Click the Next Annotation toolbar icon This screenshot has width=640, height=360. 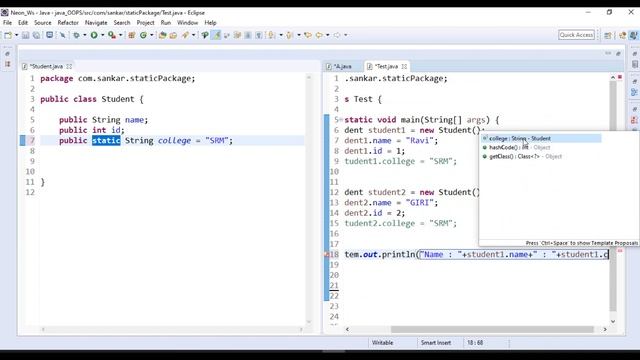pyautogui.click(x=271, y=35)
